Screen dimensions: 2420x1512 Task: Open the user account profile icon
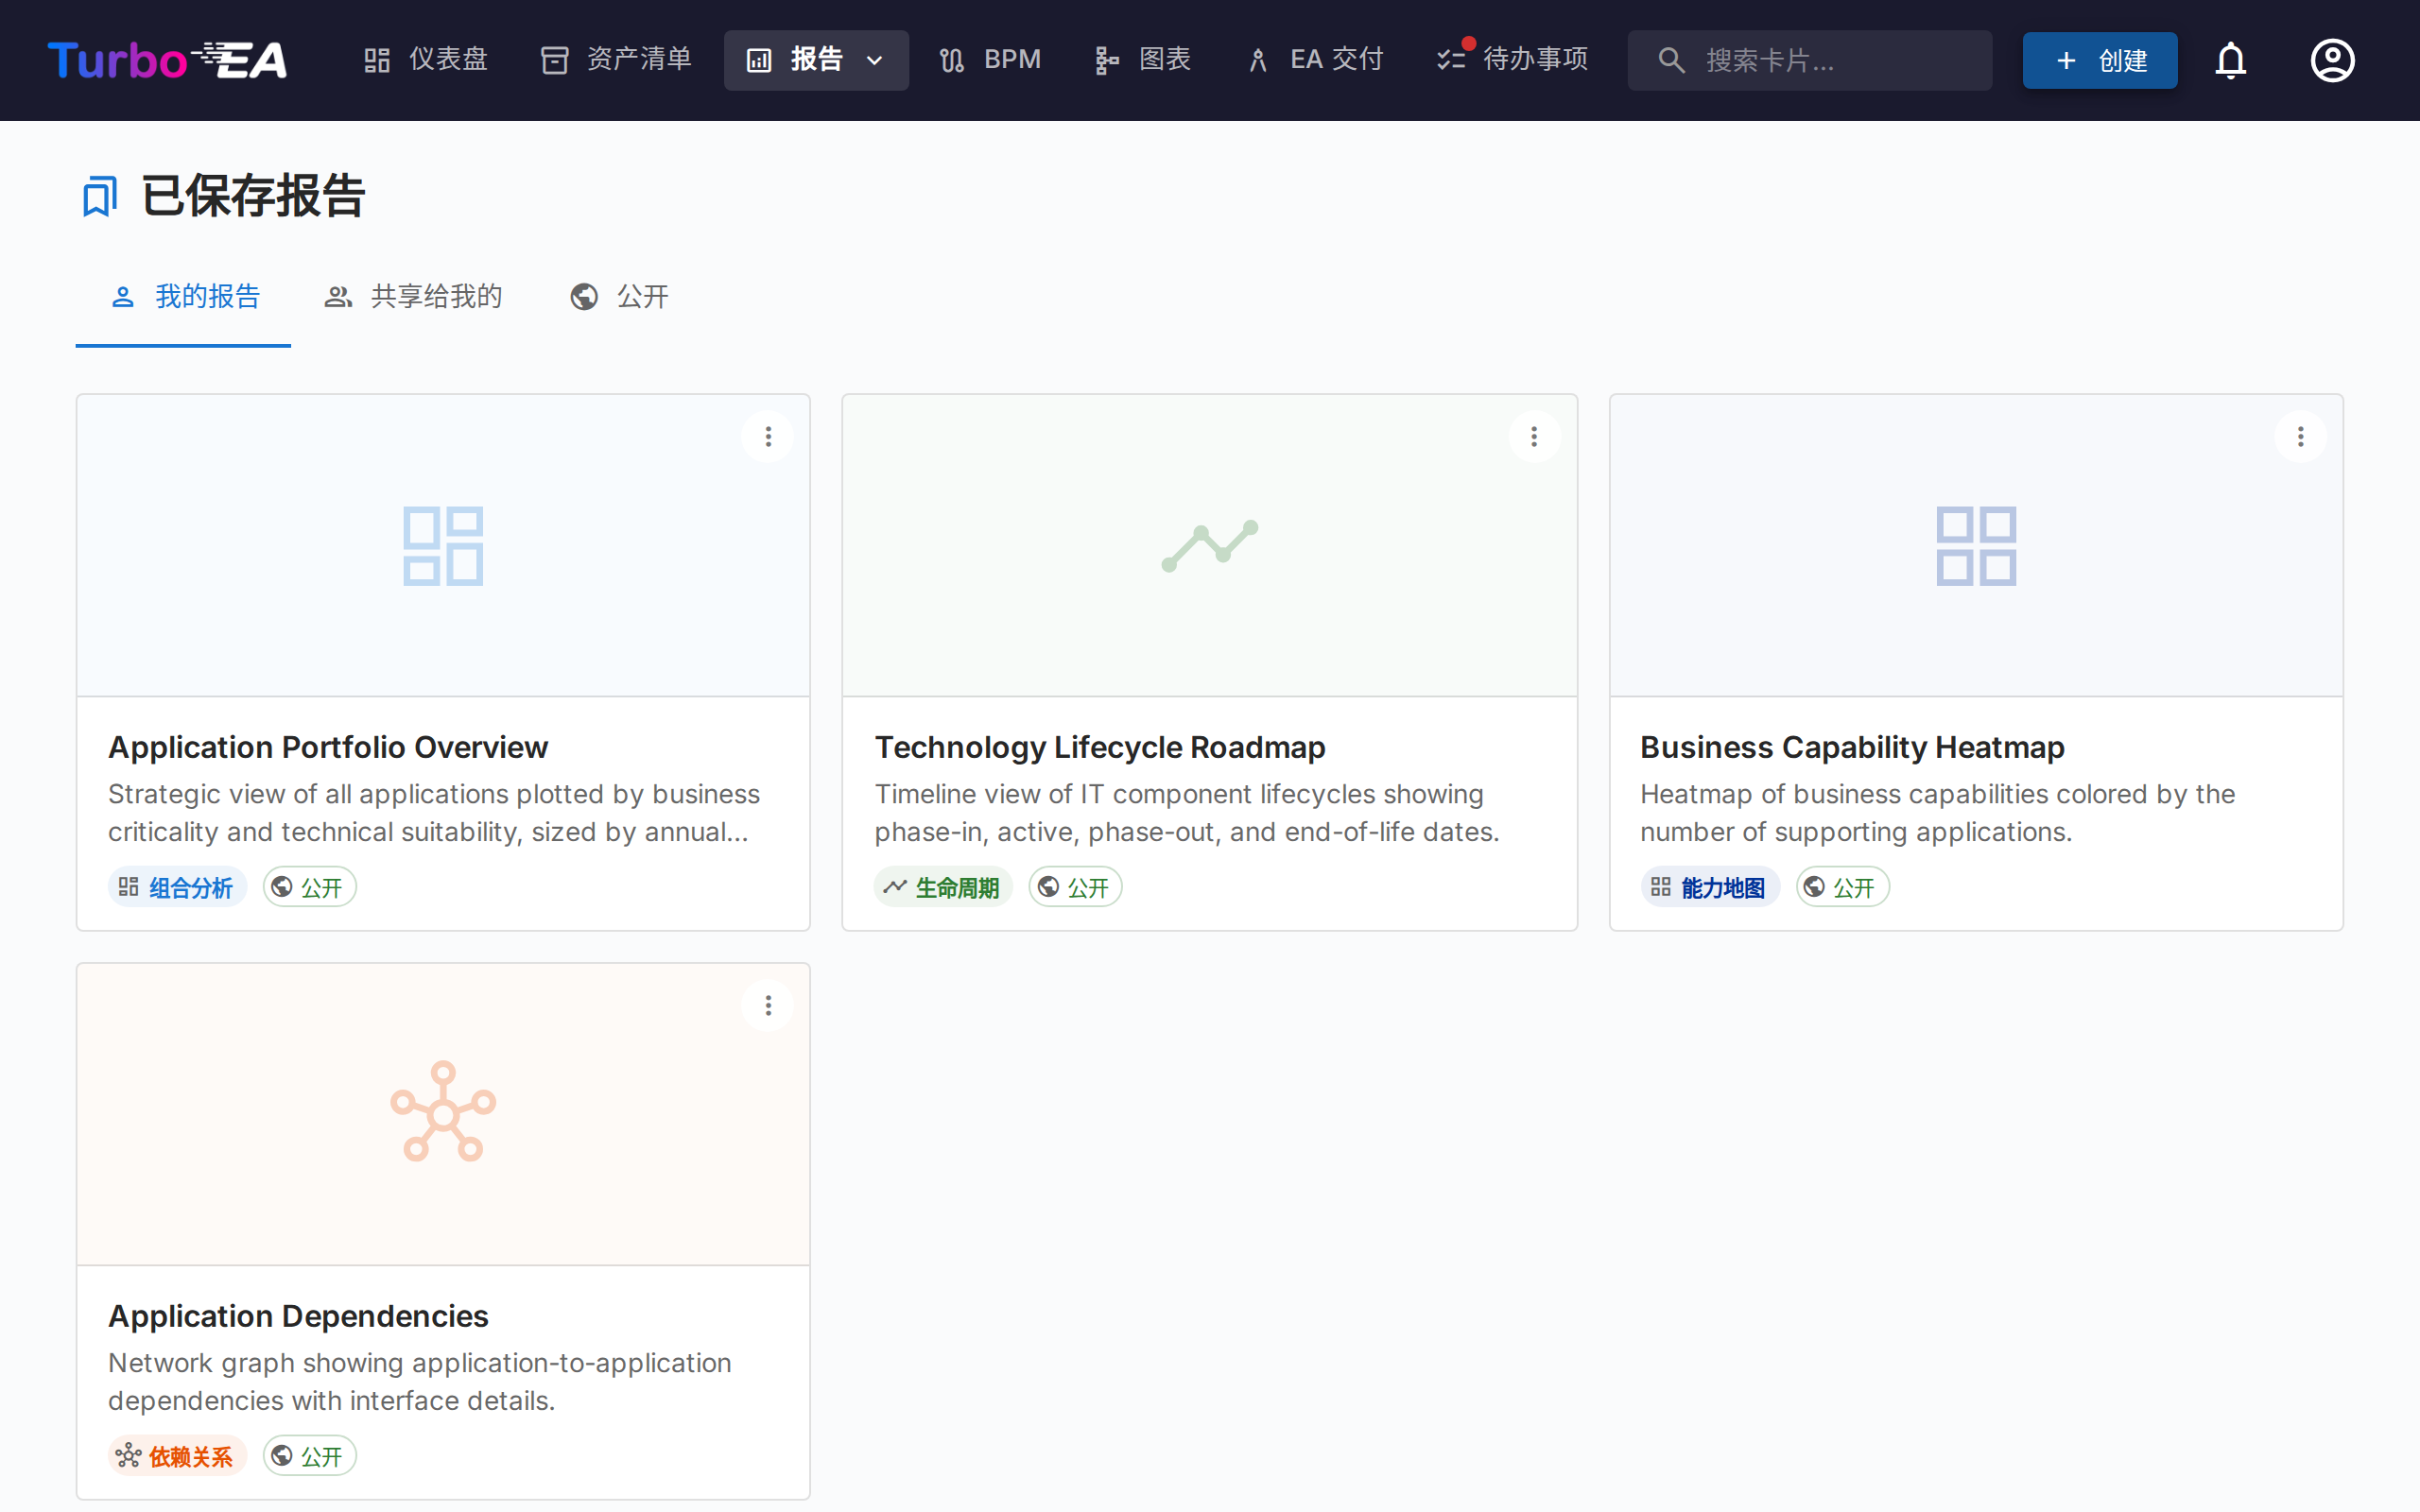[x=2332, y=60]
